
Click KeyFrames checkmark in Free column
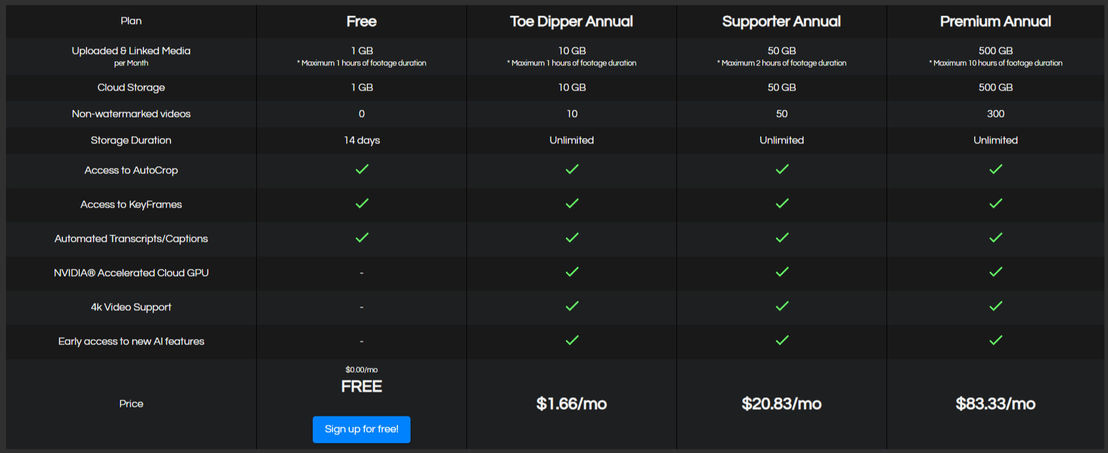(361, 204)
